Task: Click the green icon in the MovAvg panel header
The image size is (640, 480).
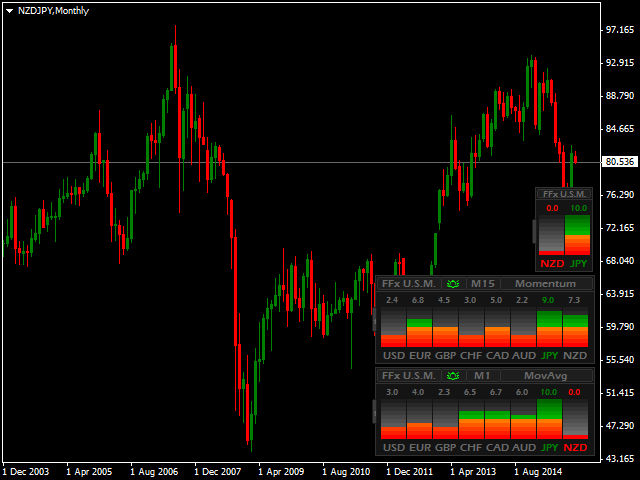Action: coord(453,375)
